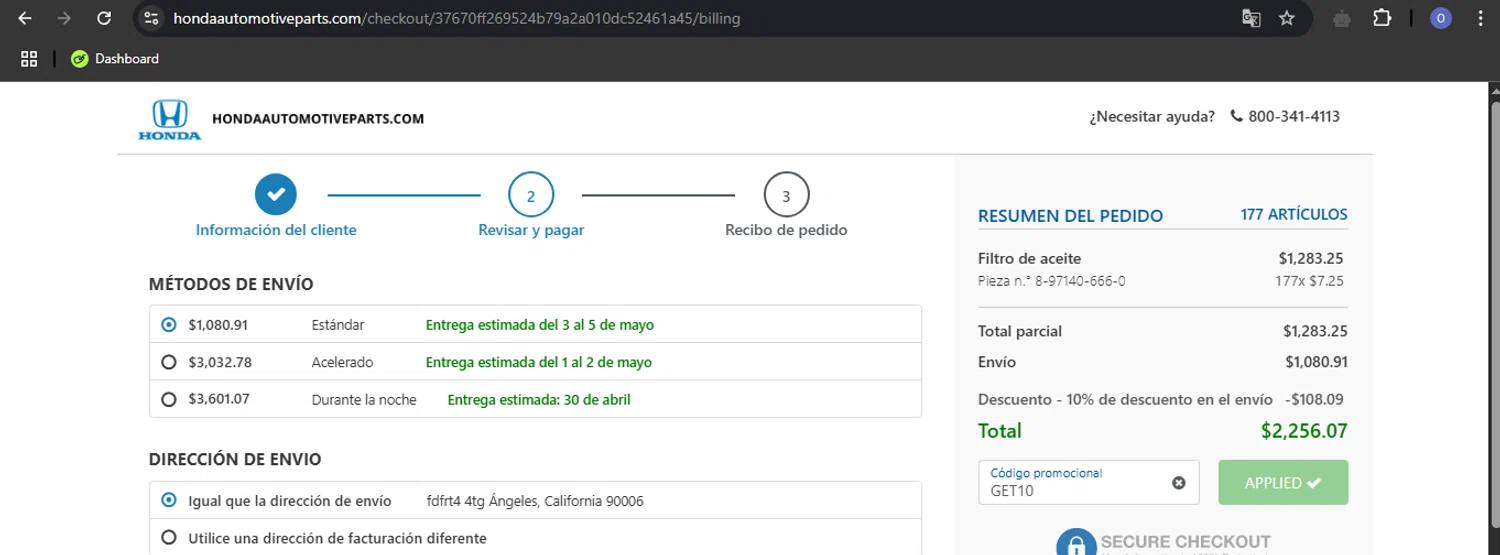Open the apps grid icon in bookmarks bar
Image resolution: width=1500 pixels, height=555 pixels.
click(29, 59)
